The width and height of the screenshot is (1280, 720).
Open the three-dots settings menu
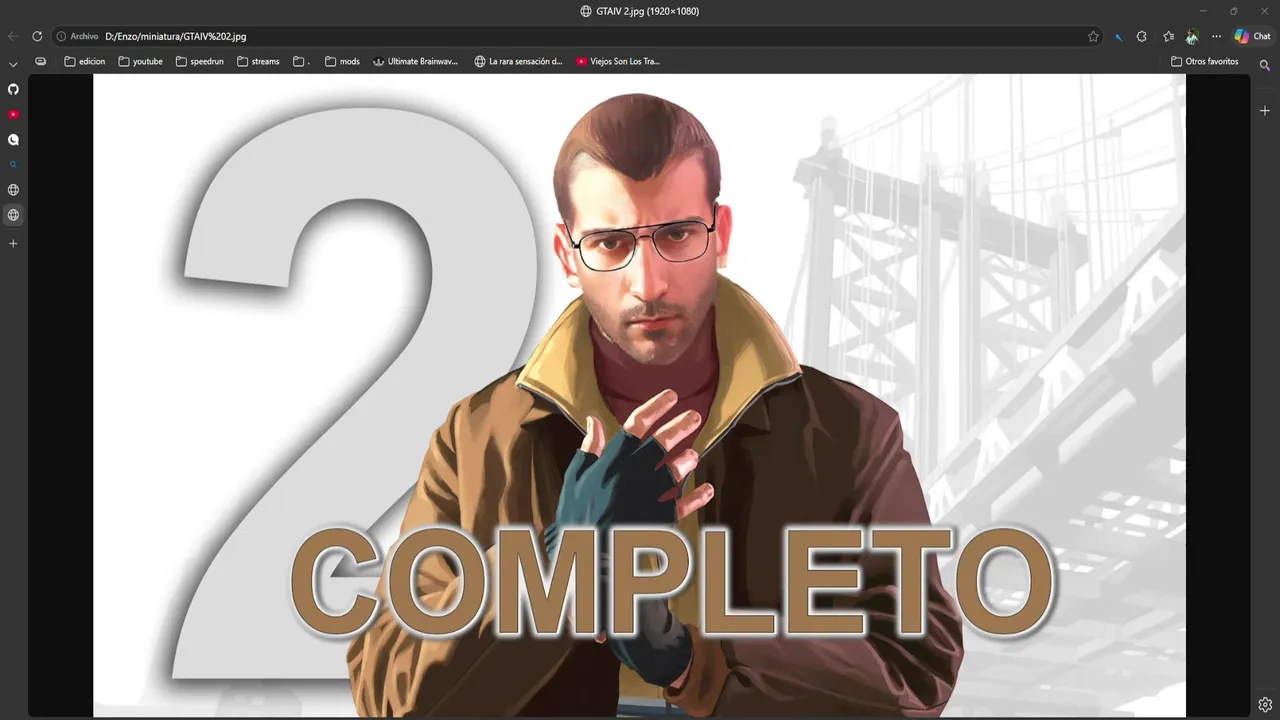pyautogui.click(x=1216, y=36)
